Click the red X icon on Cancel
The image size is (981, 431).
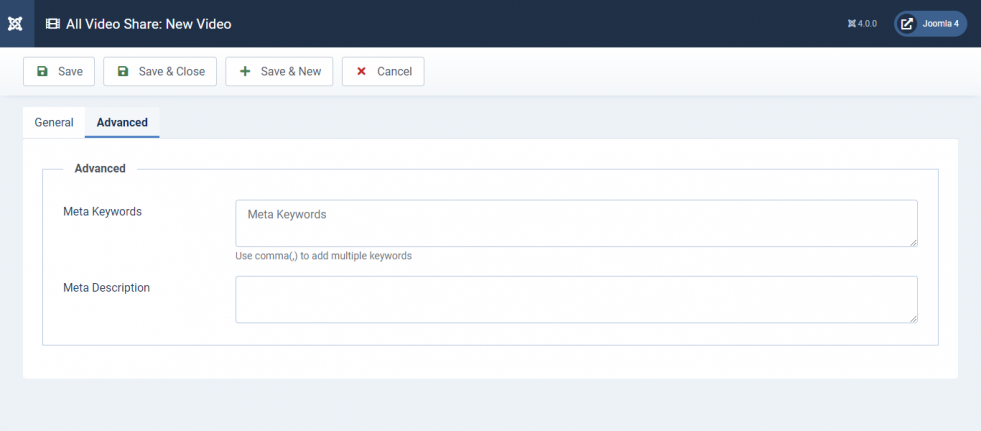tap(361, 71)
